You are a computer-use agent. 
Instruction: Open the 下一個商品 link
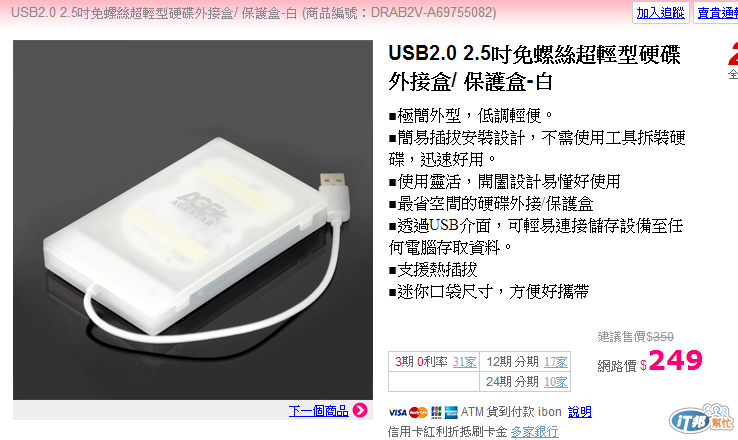click(x=319, y=411)
